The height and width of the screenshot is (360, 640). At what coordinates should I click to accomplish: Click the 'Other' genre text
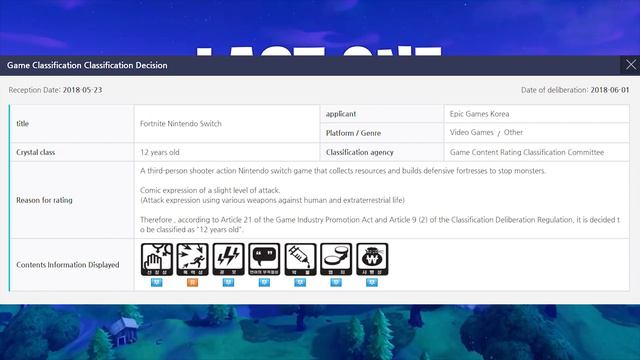click(513, 132)
